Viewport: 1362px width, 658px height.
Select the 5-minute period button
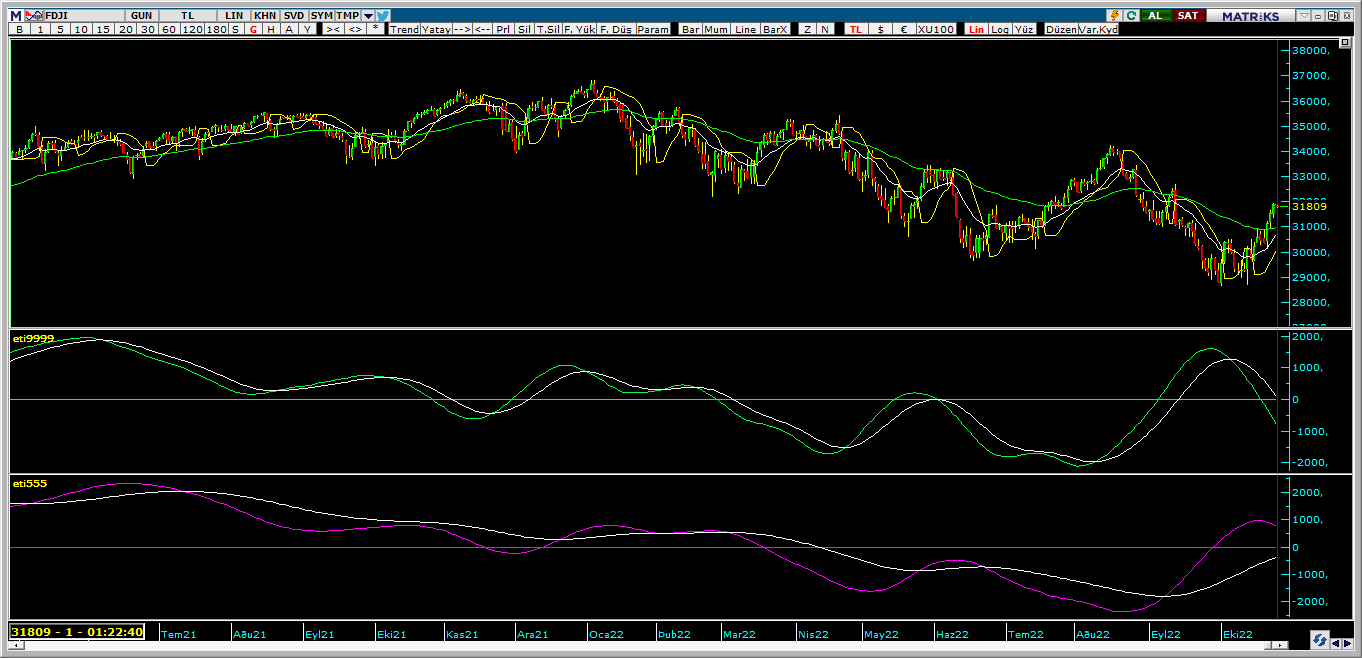click(60, 30)
